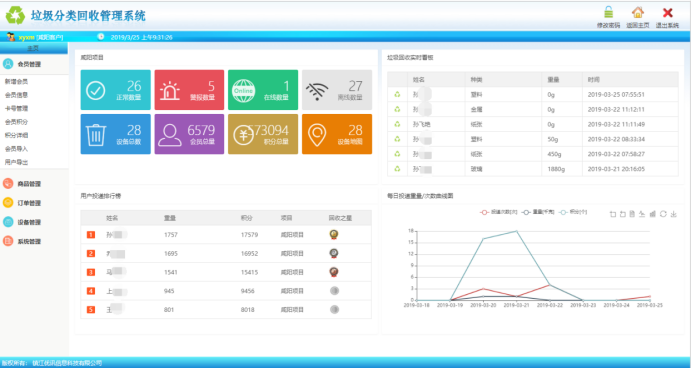Click the 15415 points cell
692x369 pixels.
coord(249,272)
